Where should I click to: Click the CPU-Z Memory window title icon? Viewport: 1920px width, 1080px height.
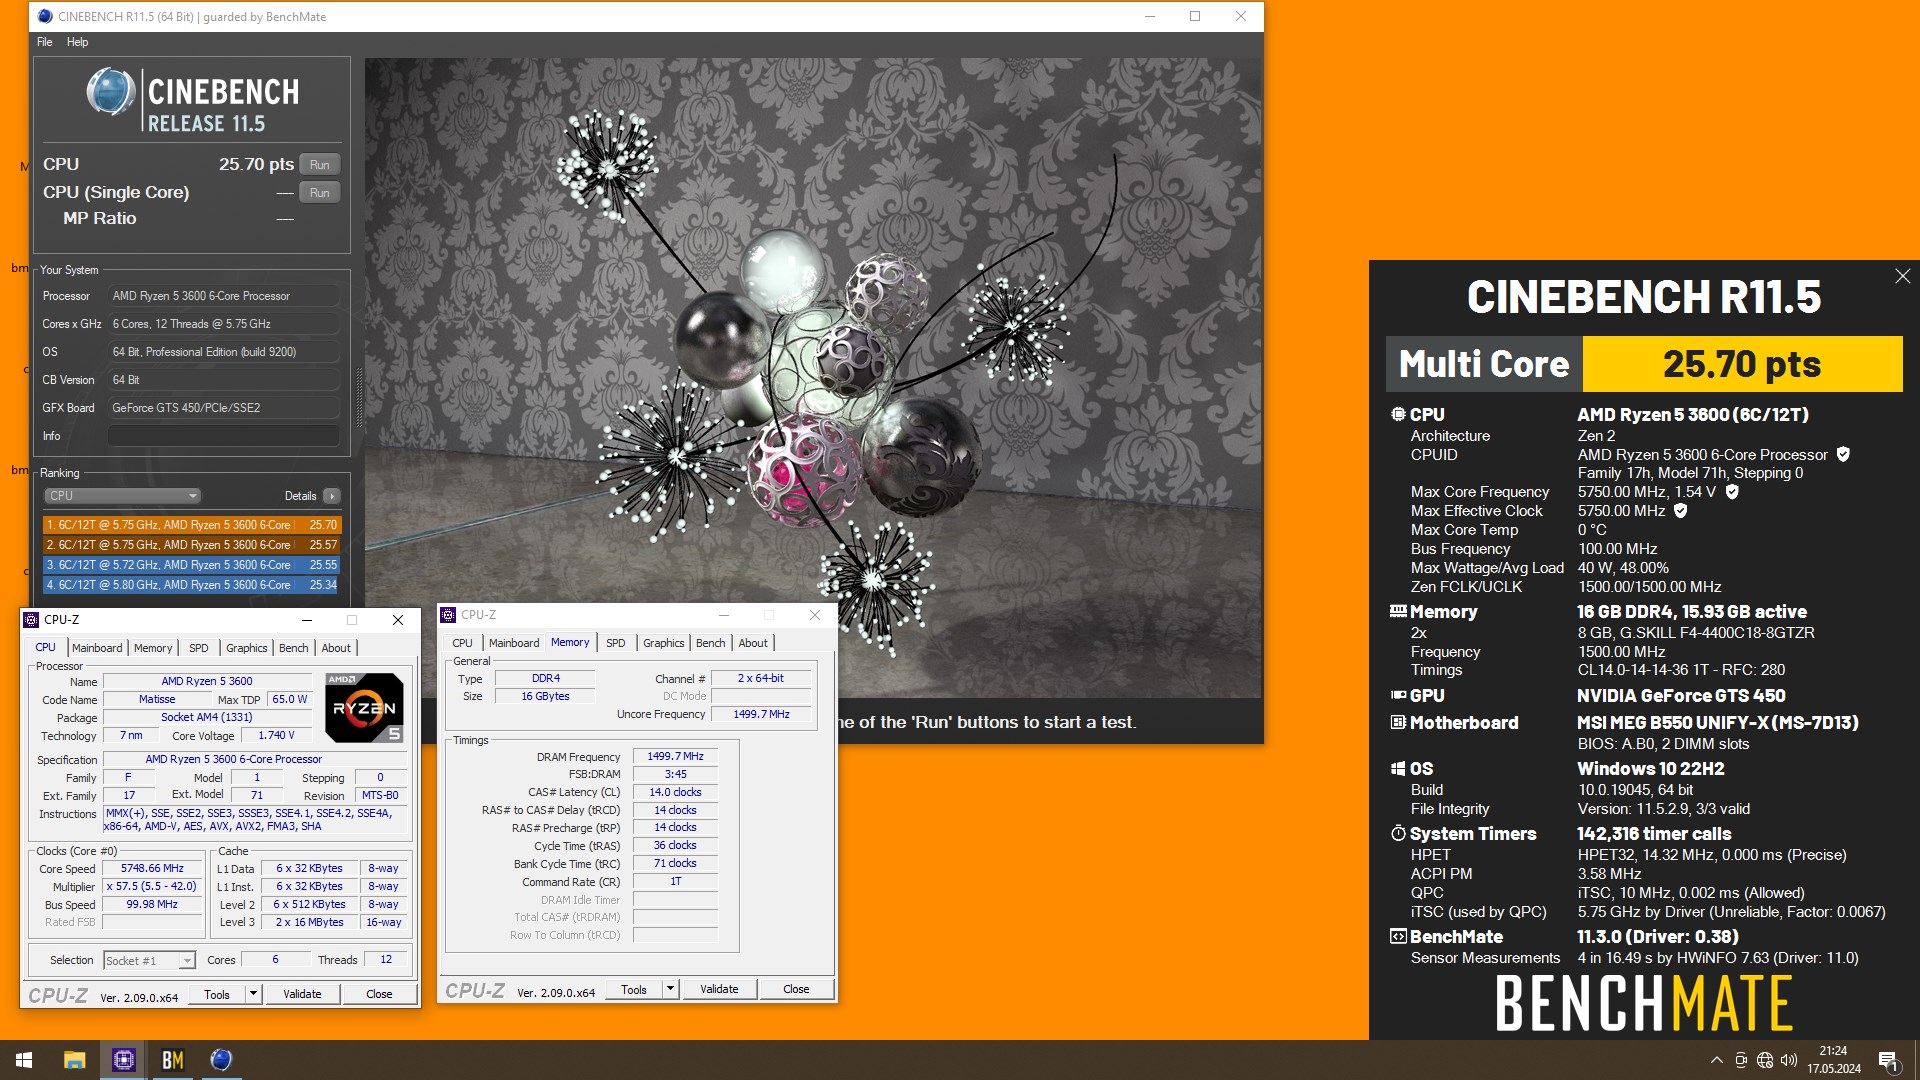pyautogui.click(x=449, y=615)
